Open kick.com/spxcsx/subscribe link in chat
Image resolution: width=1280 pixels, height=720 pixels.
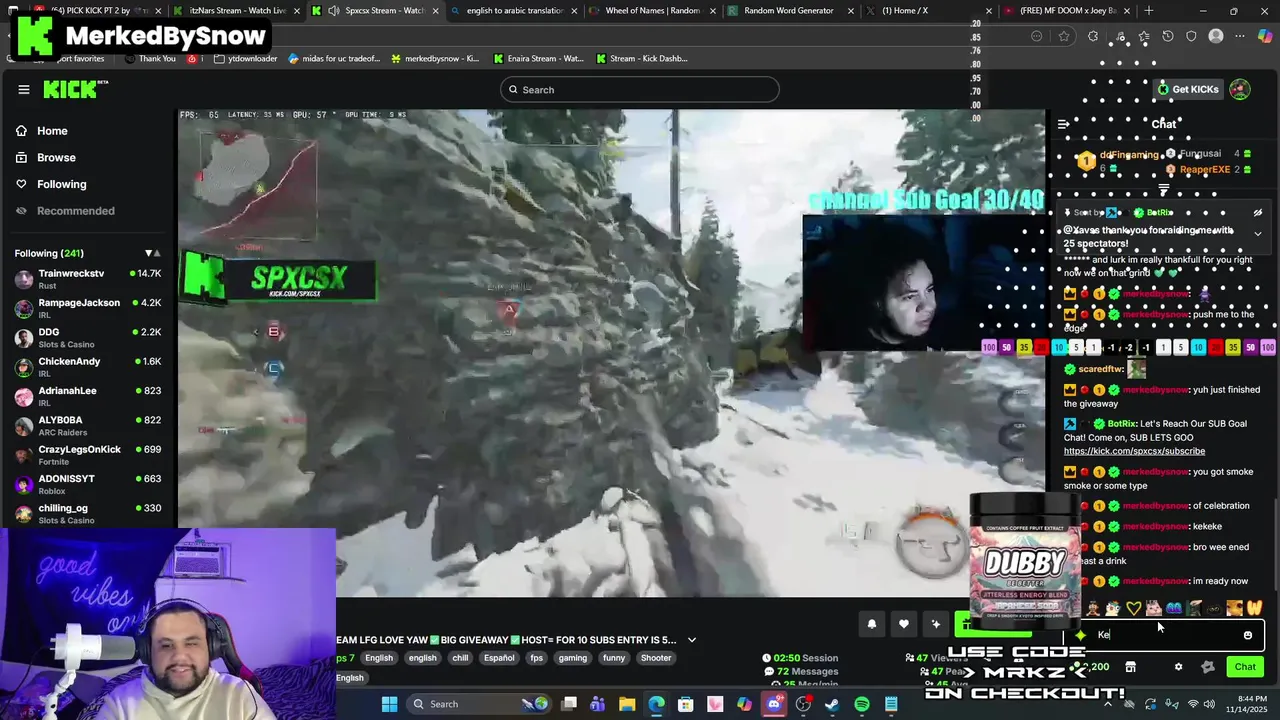[x=1134, y=451]
